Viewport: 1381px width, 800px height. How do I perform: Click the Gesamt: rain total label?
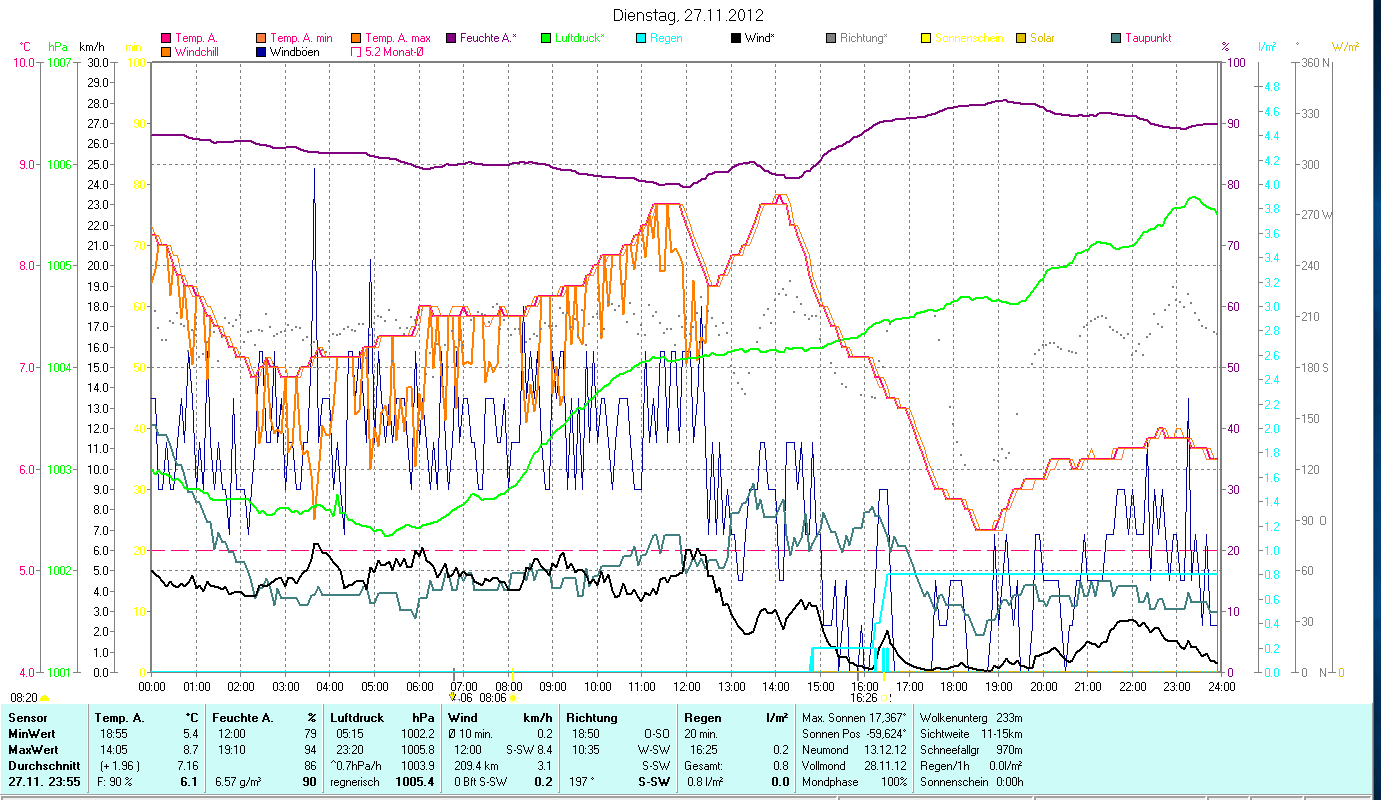pyautogui.click(x=704, y=766)
